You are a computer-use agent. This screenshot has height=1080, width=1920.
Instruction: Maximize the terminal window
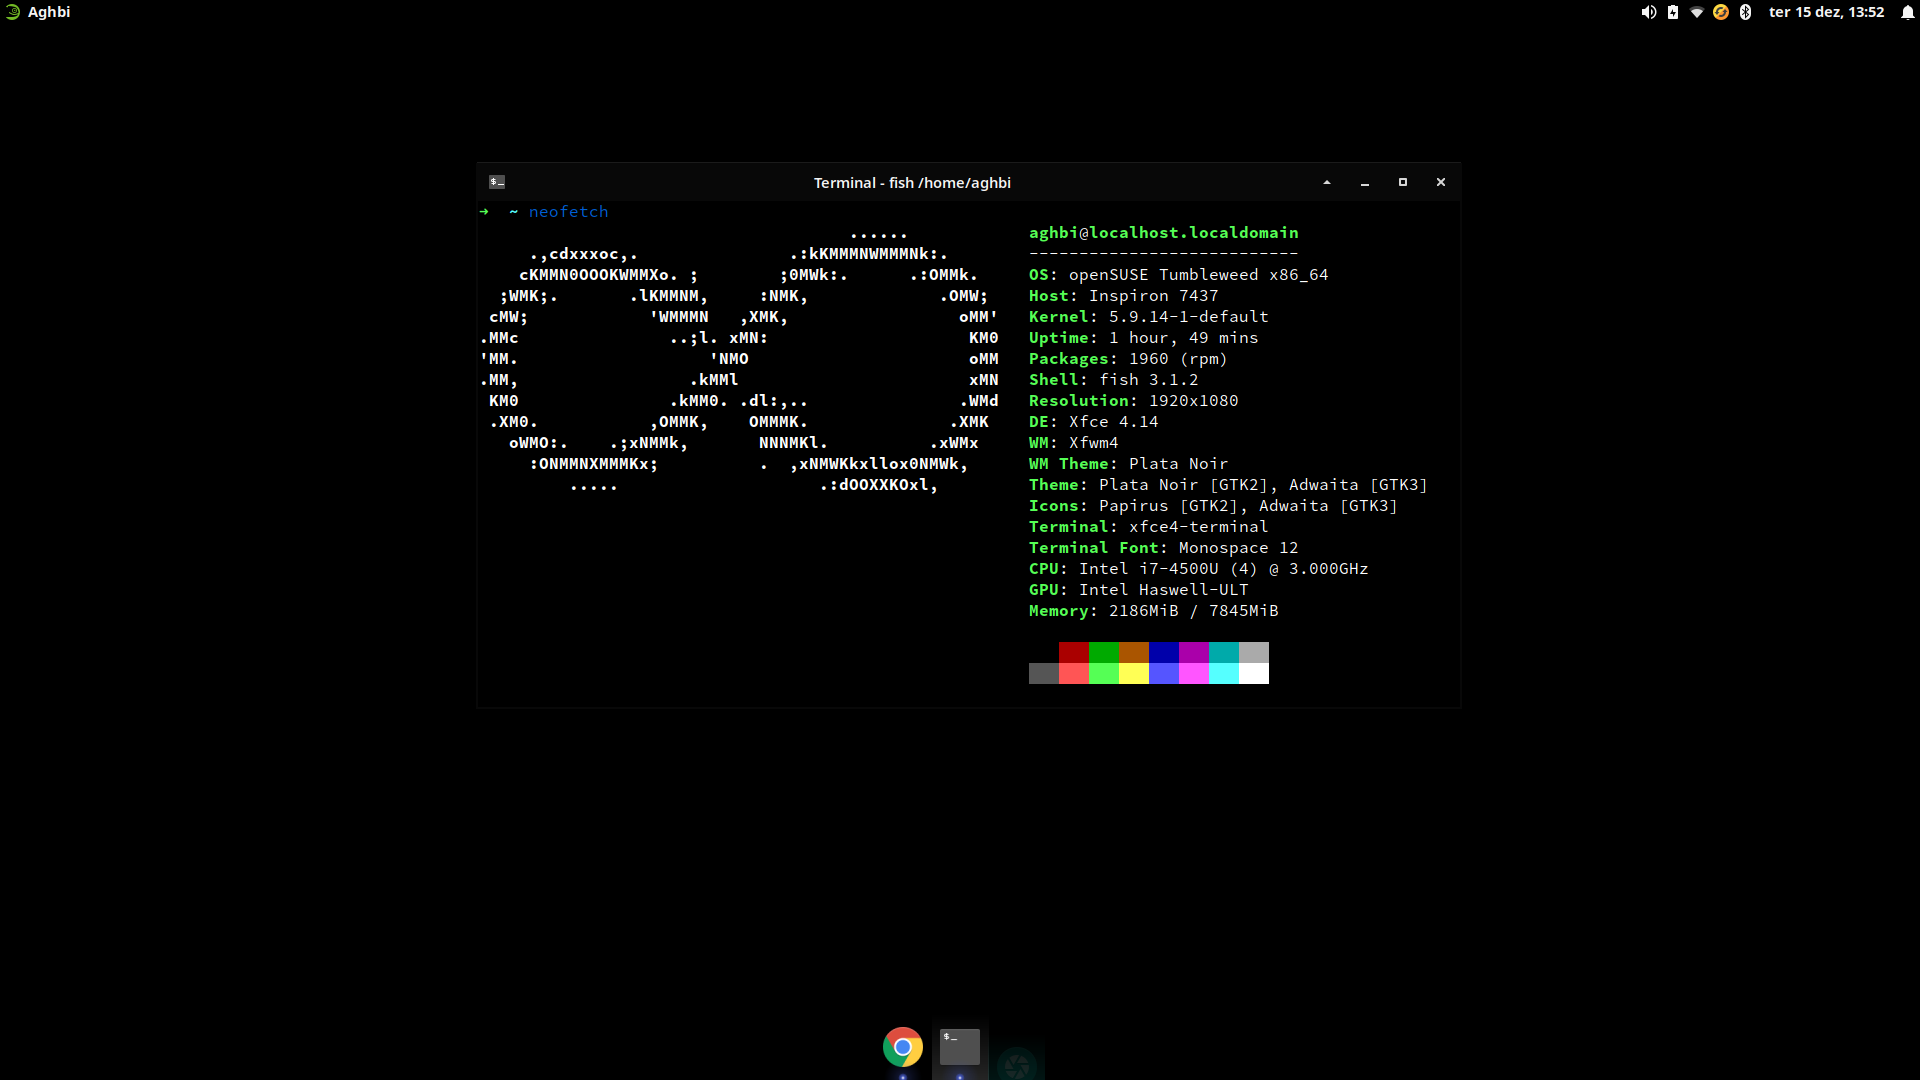pyautogui.click(x=1403, y=182)
